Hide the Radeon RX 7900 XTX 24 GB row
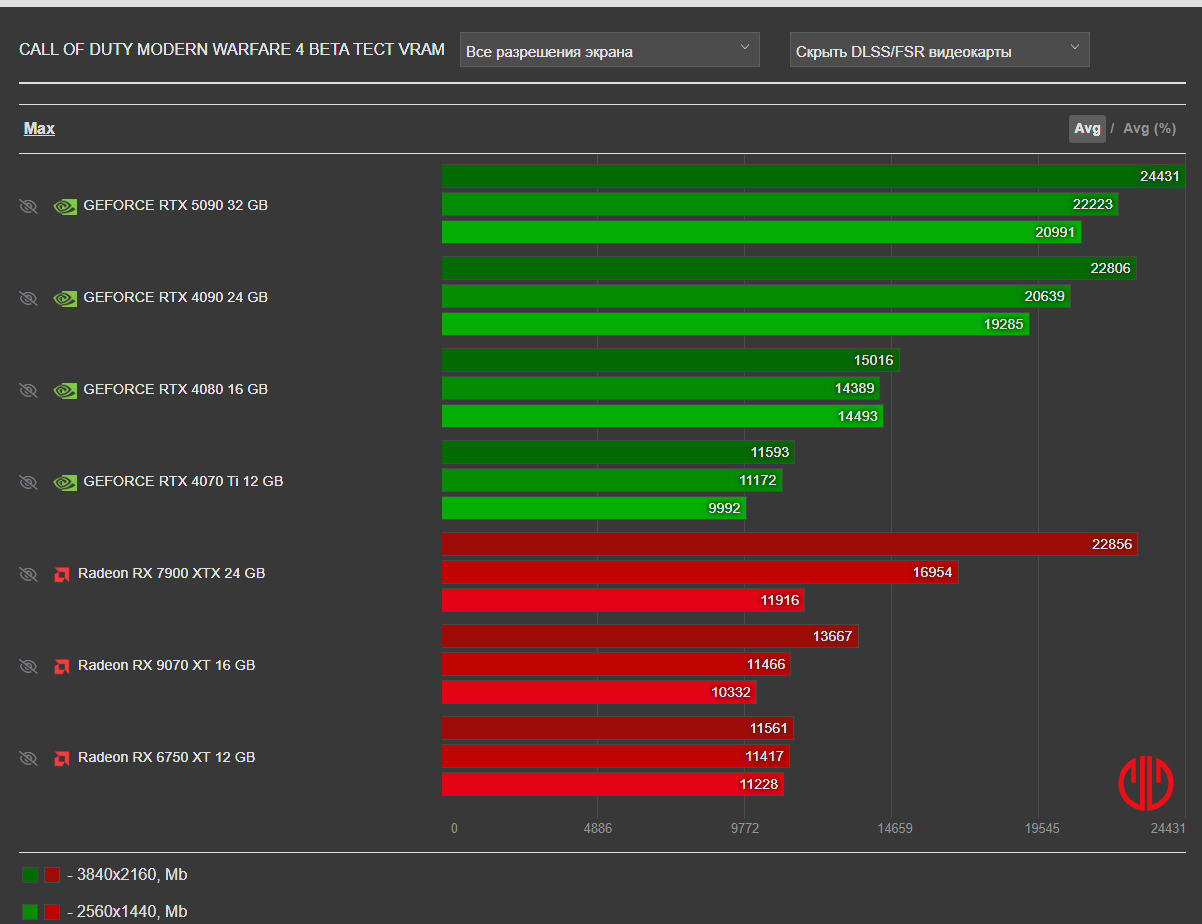Screen dimensions: 1202x924 28,574
